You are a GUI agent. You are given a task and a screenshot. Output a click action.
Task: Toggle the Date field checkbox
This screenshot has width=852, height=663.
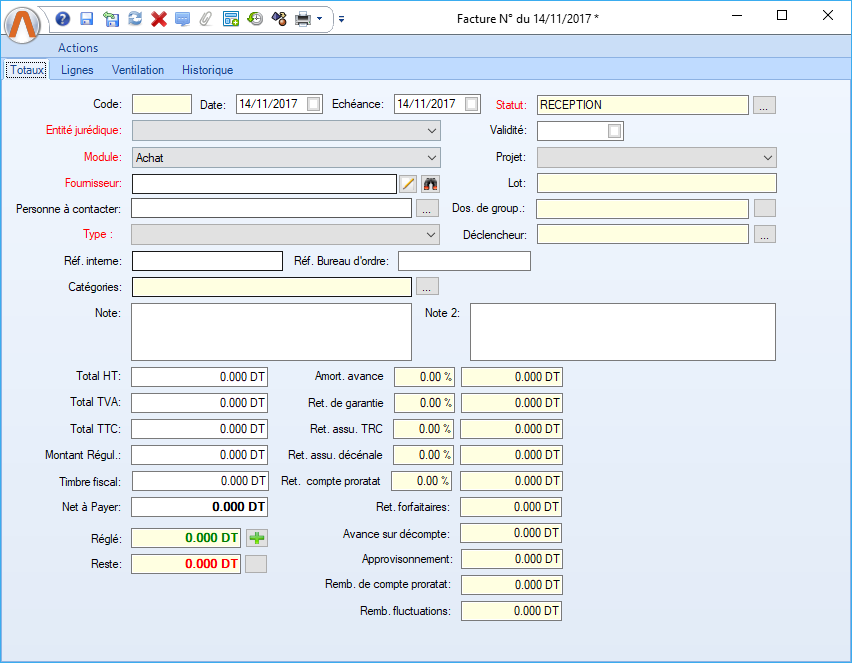pos(314,104)
